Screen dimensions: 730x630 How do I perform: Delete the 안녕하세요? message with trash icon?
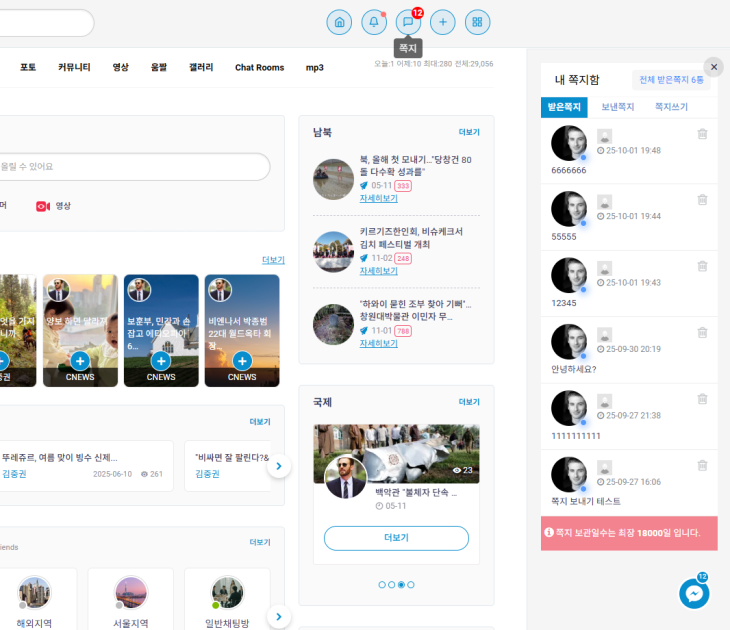click(x=702, y=333)
